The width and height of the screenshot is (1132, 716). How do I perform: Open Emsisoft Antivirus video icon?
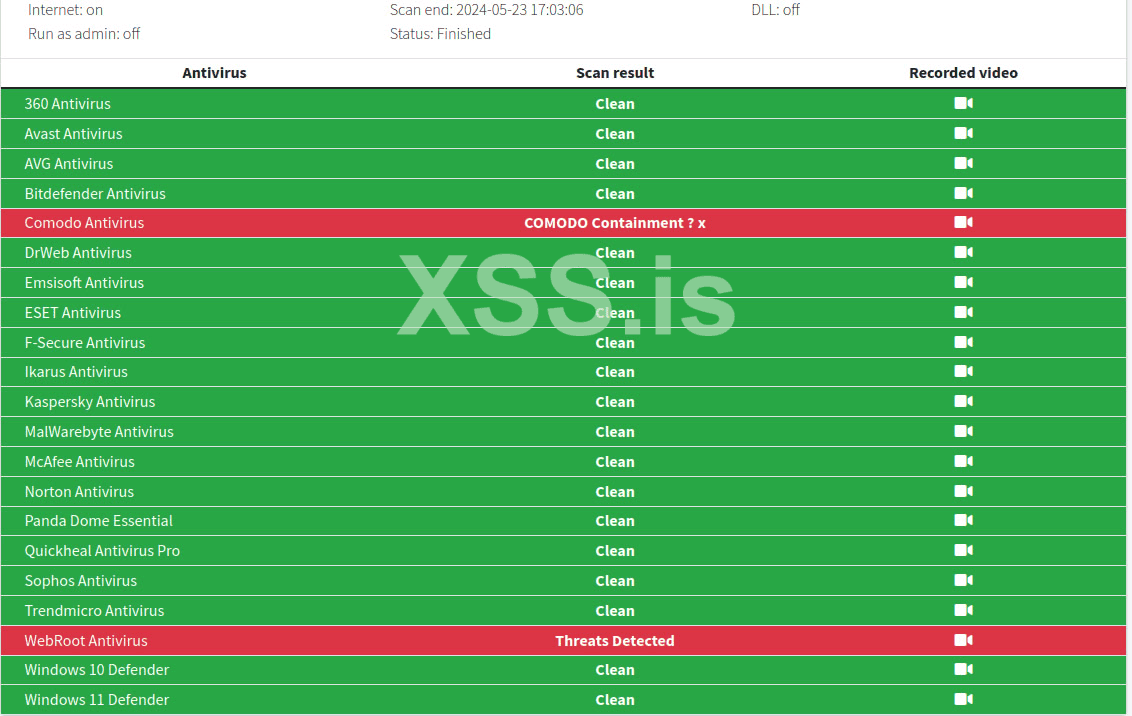click(963, 282)
